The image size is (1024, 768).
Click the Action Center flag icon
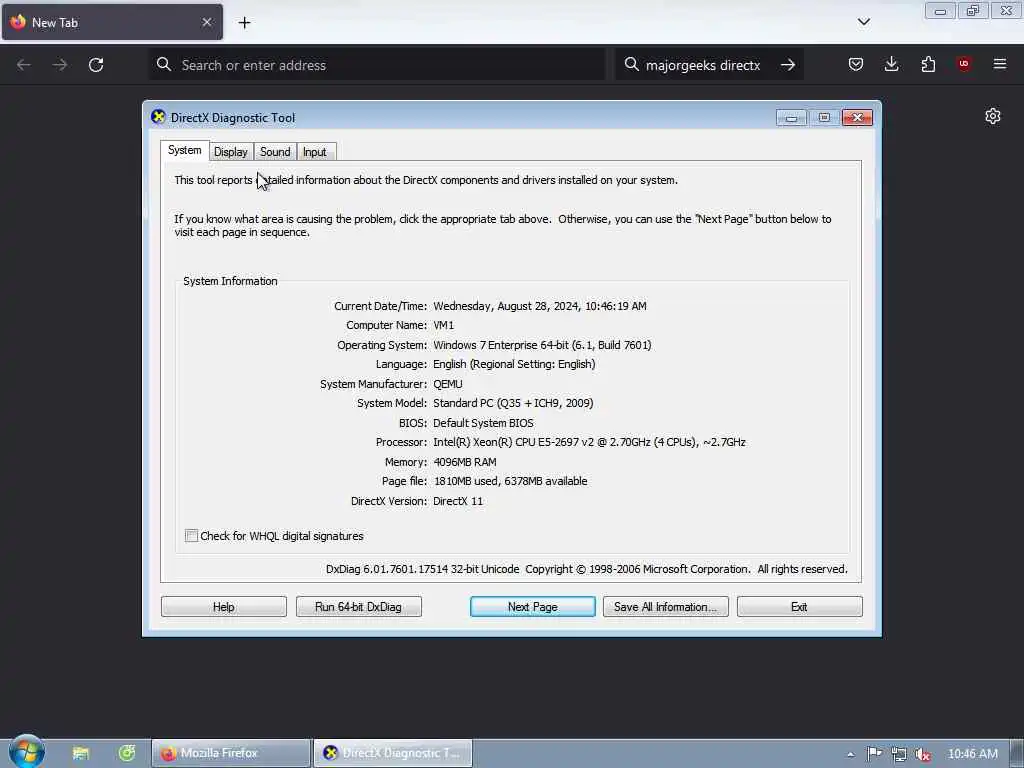(x=874, y=754)
